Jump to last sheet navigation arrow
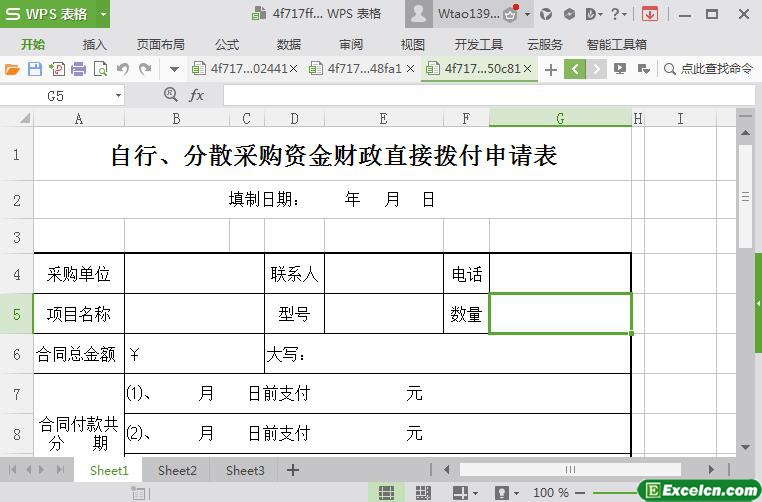This screenshot has width=762, height=502. point(60,470)
